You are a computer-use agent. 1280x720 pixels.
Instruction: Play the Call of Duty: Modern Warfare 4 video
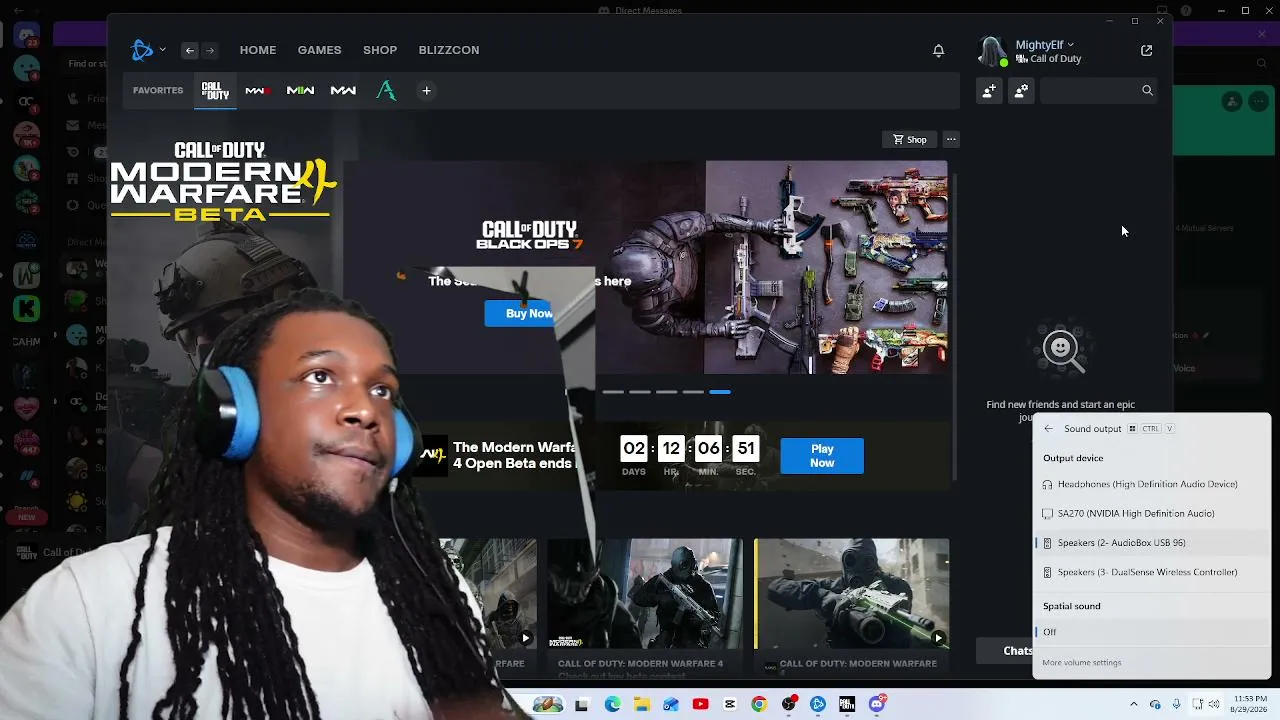click(645, 594)
